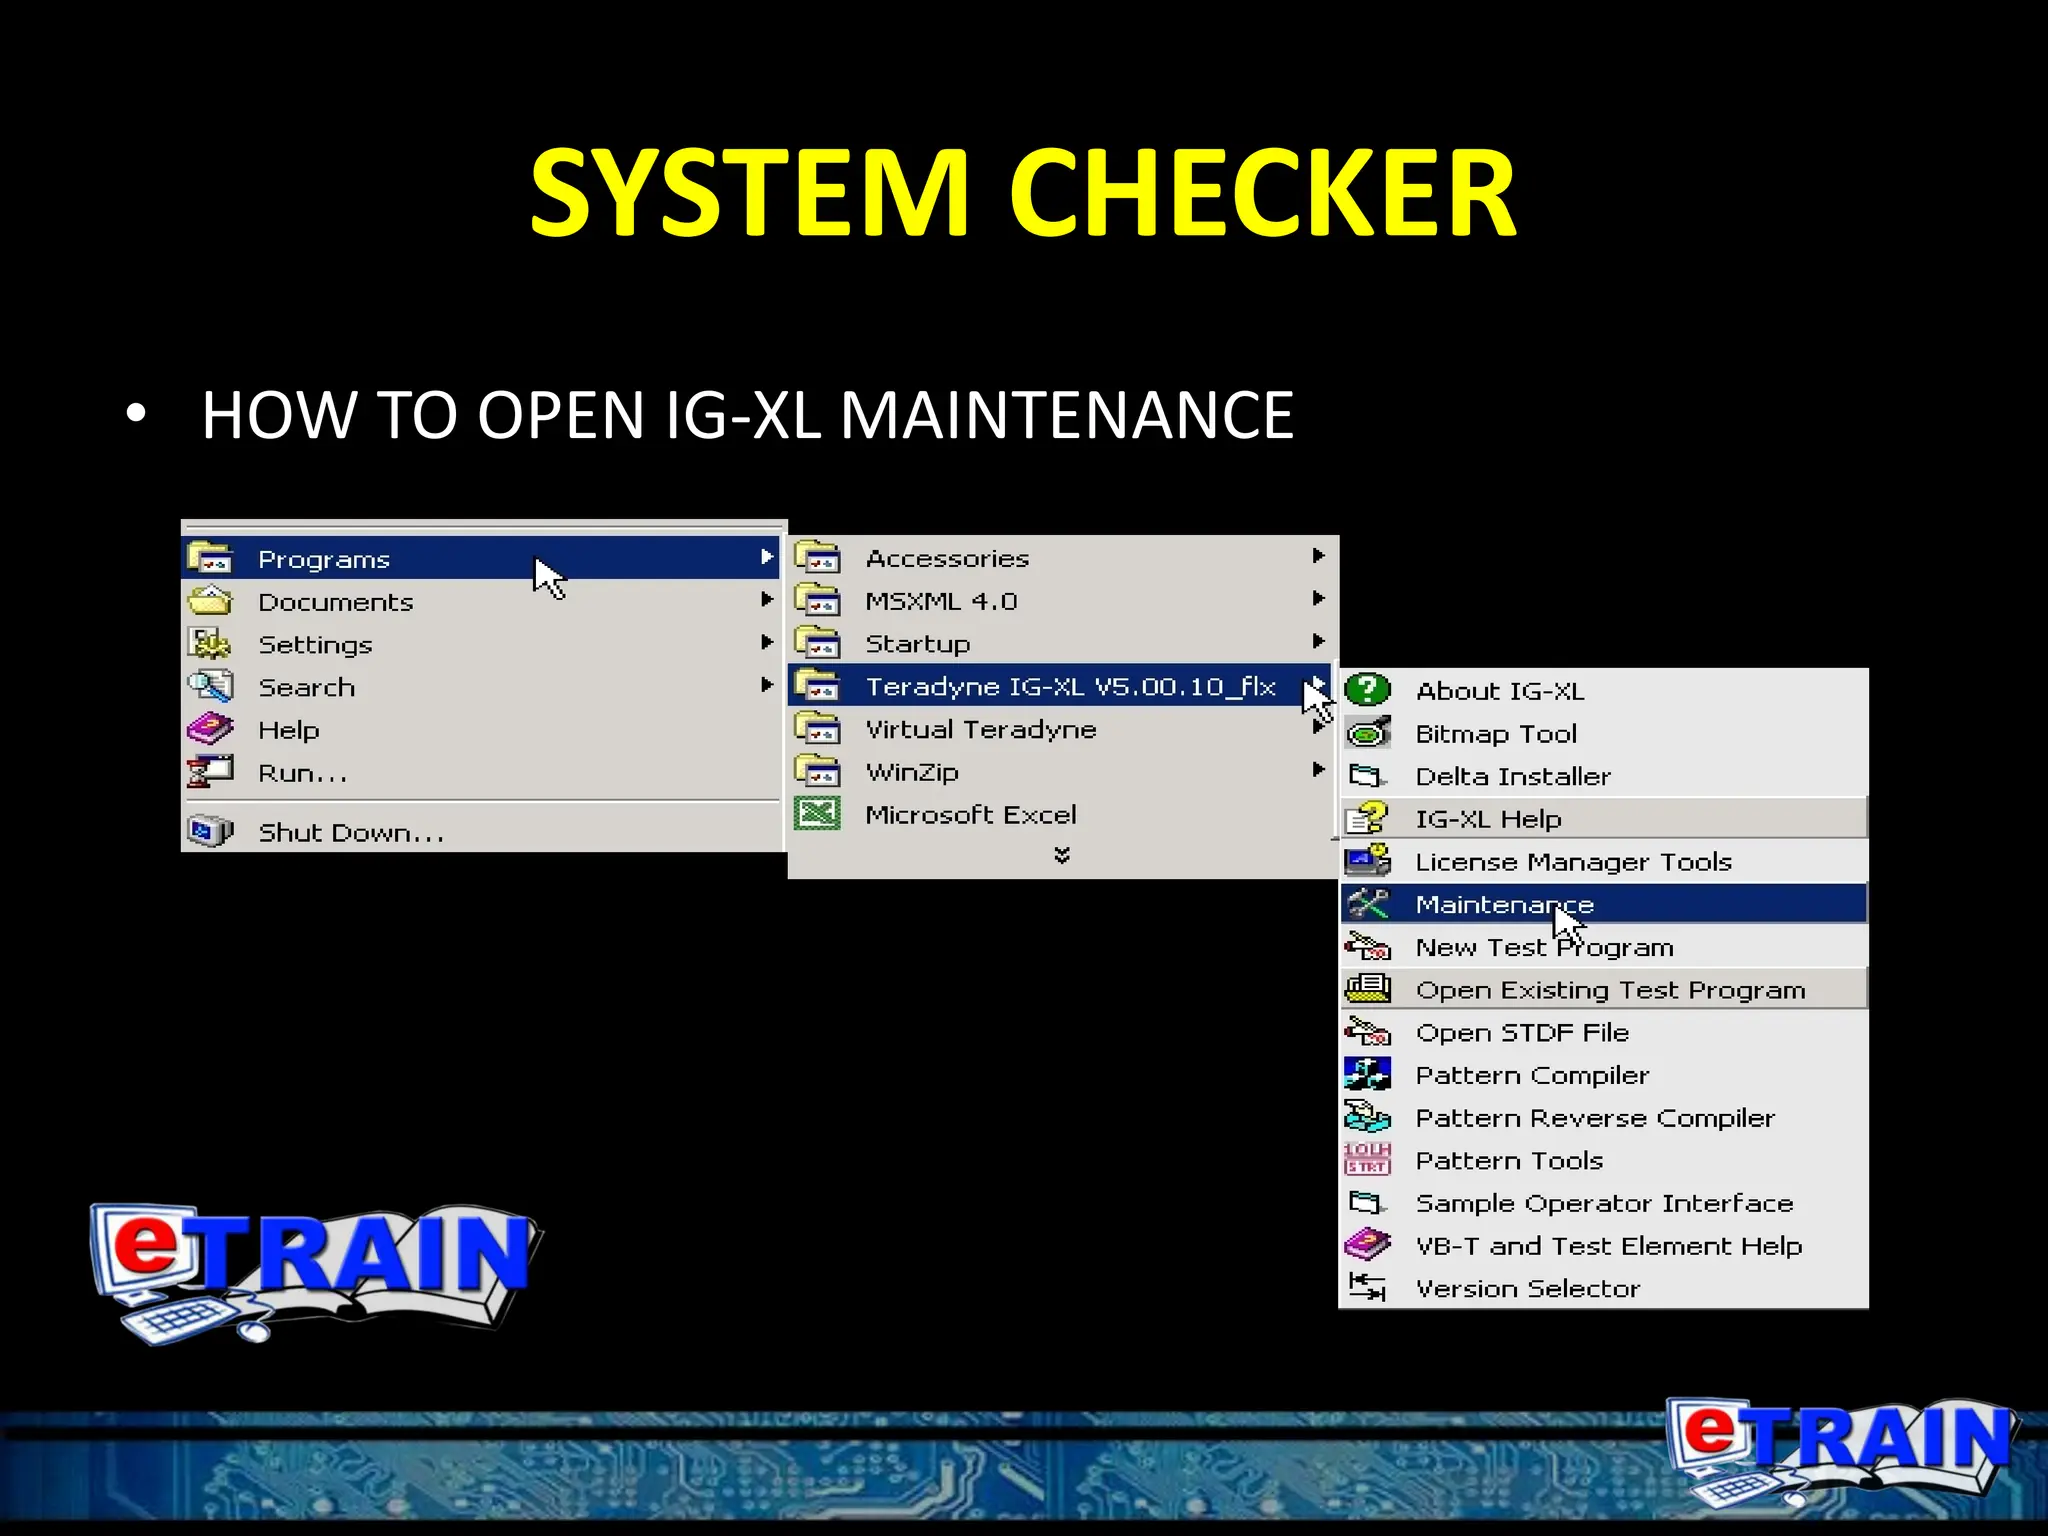Show more programs with the double chevron
Screen dimensions: 2048x1536
tap(1062, 855)
